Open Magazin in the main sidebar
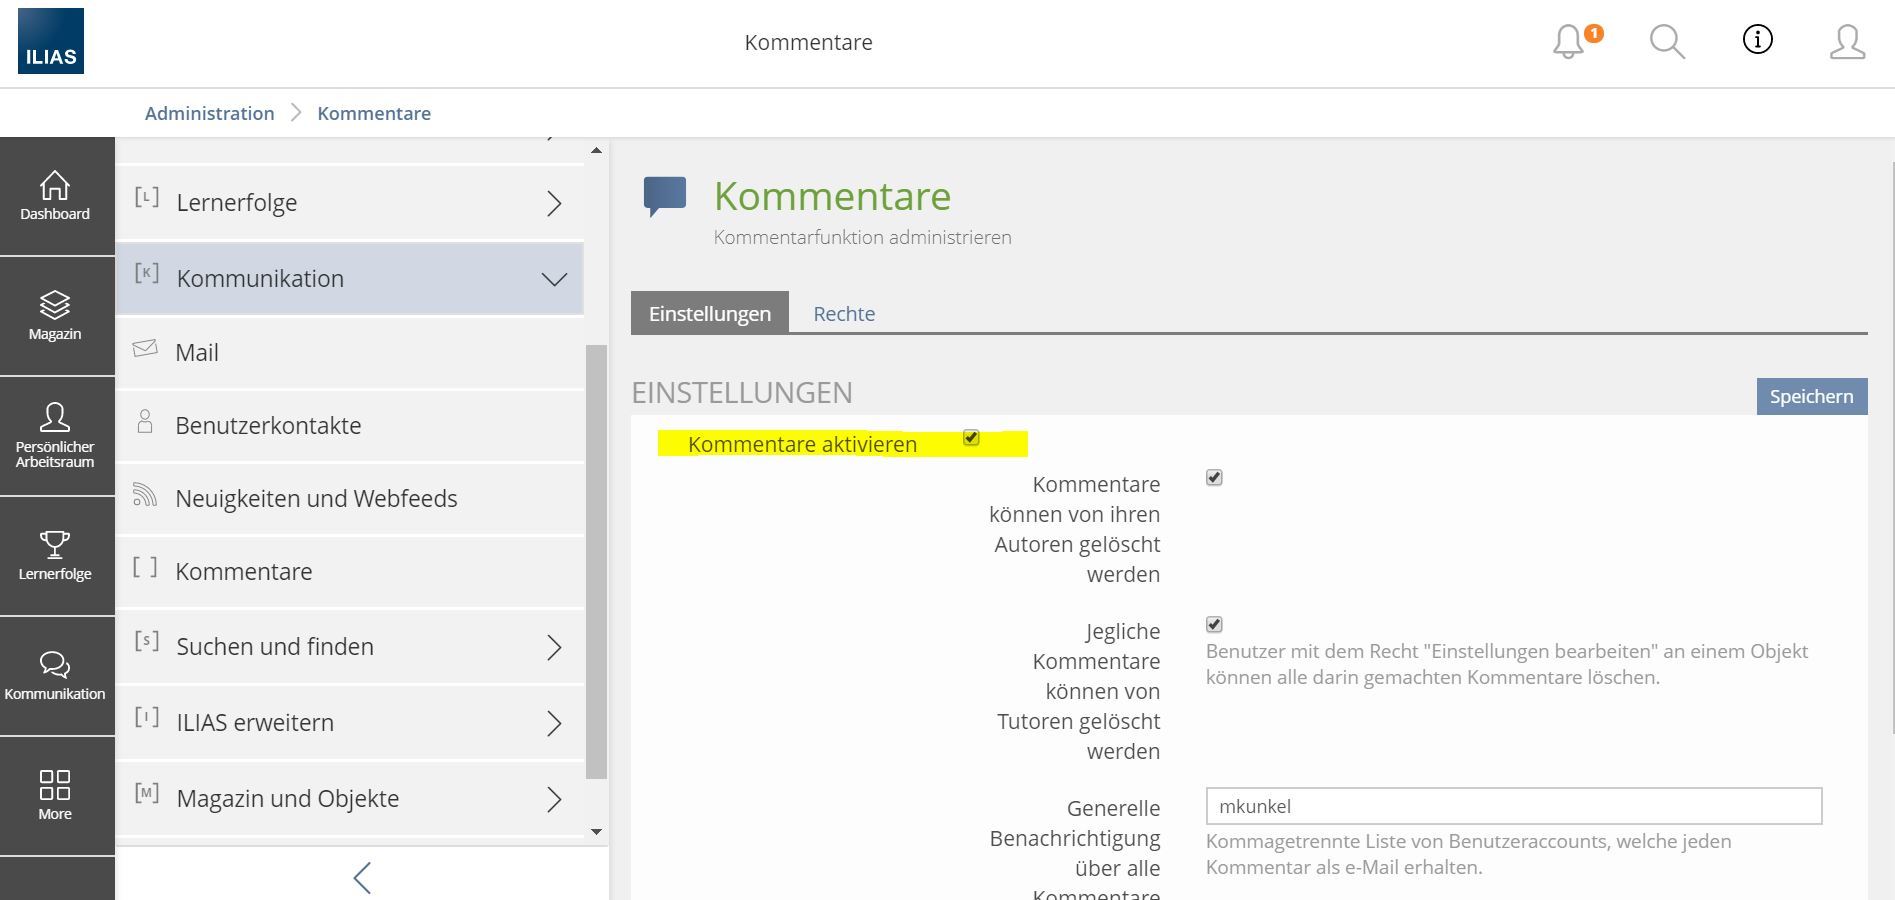Screen dimensions: 1895x900 coord(55,316)
